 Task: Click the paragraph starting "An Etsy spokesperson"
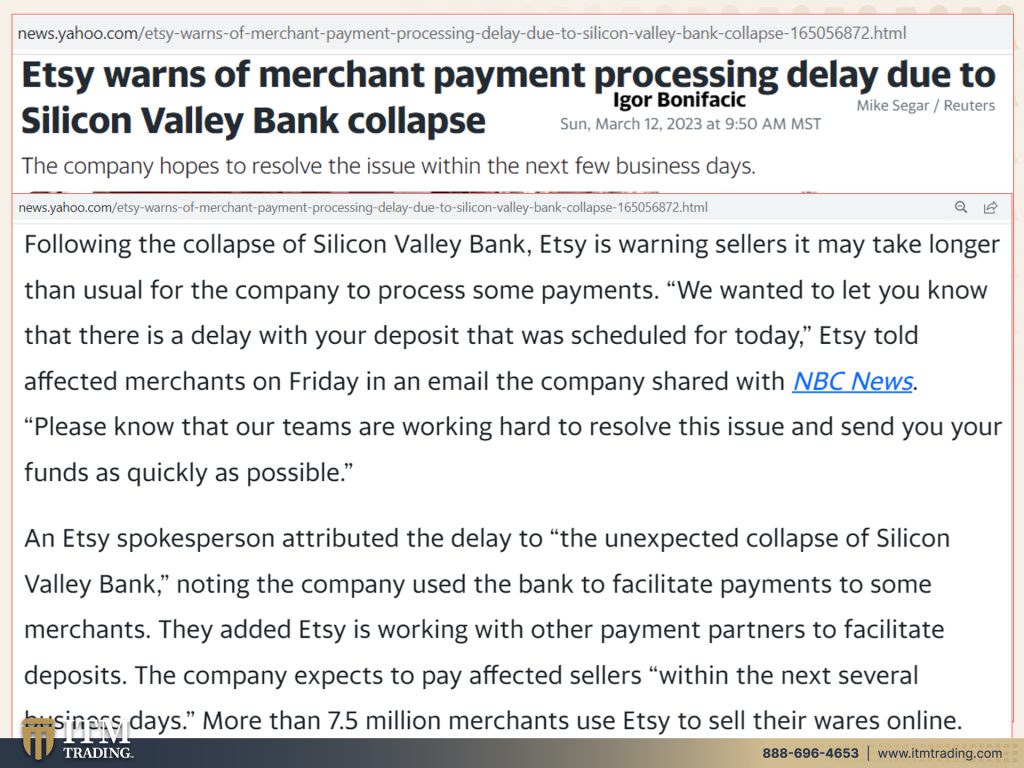[x=493, y=630]
